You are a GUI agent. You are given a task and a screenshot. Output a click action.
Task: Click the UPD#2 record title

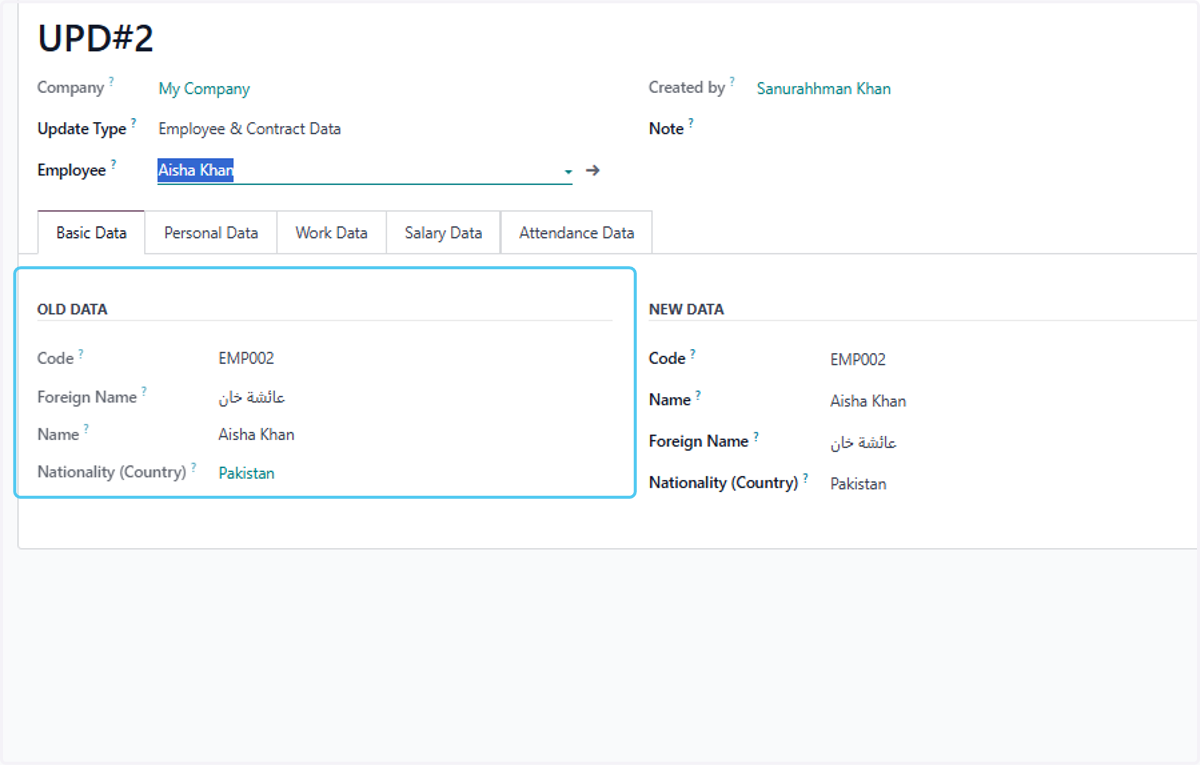(96, 39)
